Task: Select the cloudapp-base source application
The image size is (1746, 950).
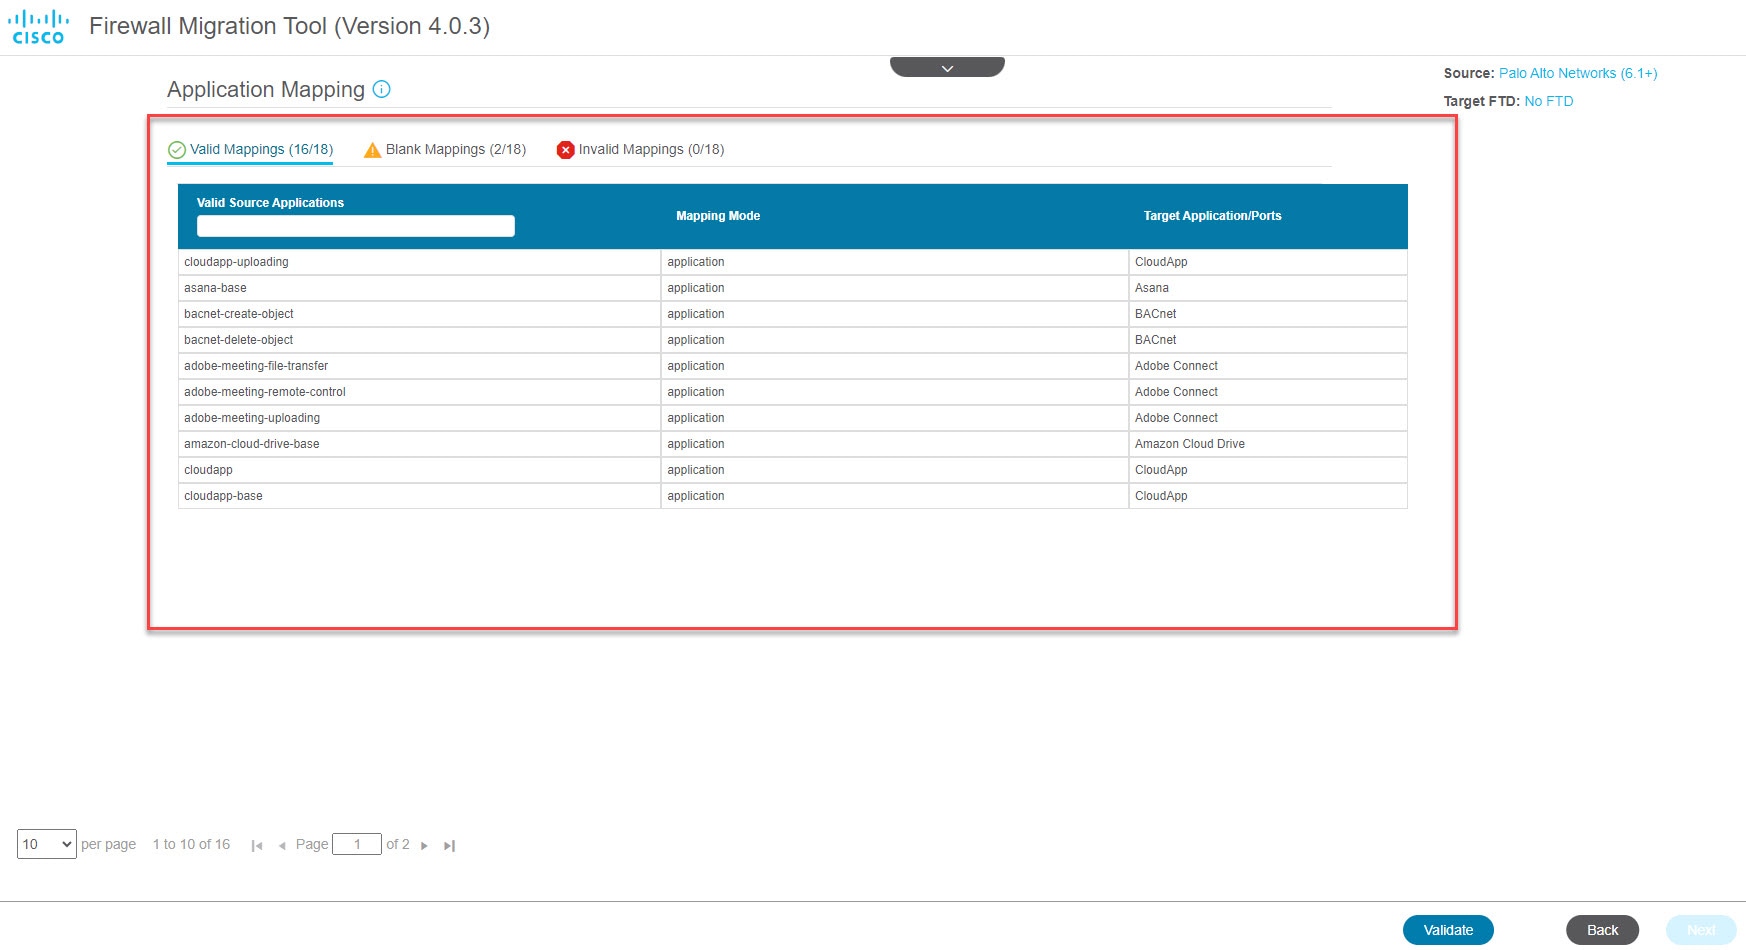Action: (x=223, y=496)
